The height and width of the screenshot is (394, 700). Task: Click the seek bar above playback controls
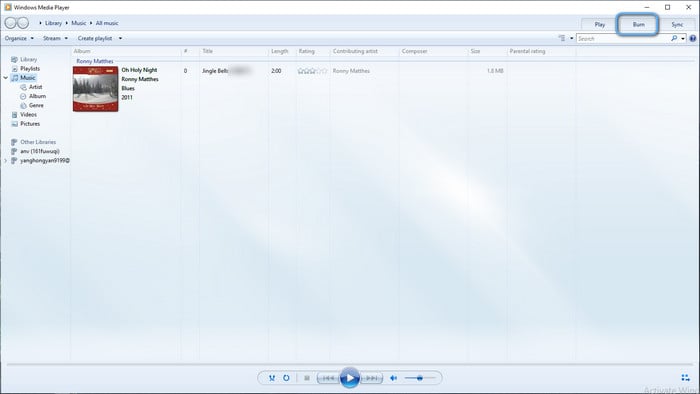[350, 365]
